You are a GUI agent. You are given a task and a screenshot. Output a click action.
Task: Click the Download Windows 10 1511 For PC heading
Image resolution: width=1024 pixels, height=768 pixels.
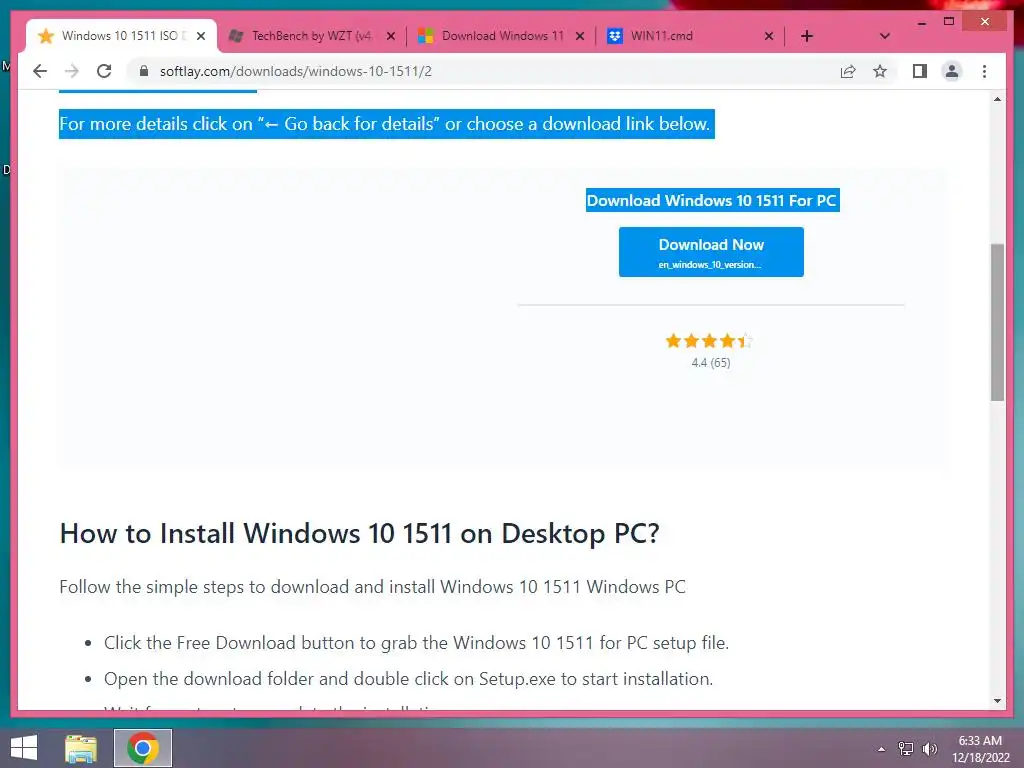(712, 200)
